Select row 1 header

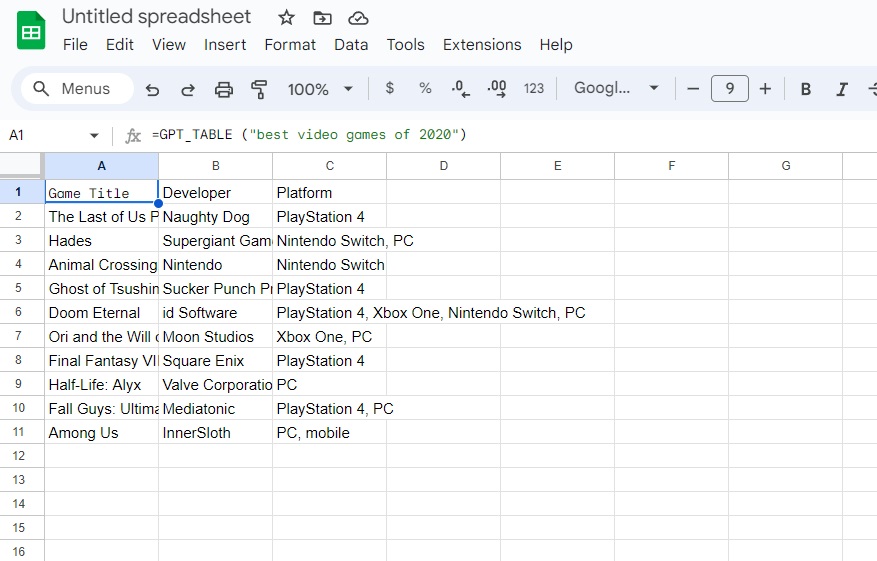pos(18,192)
